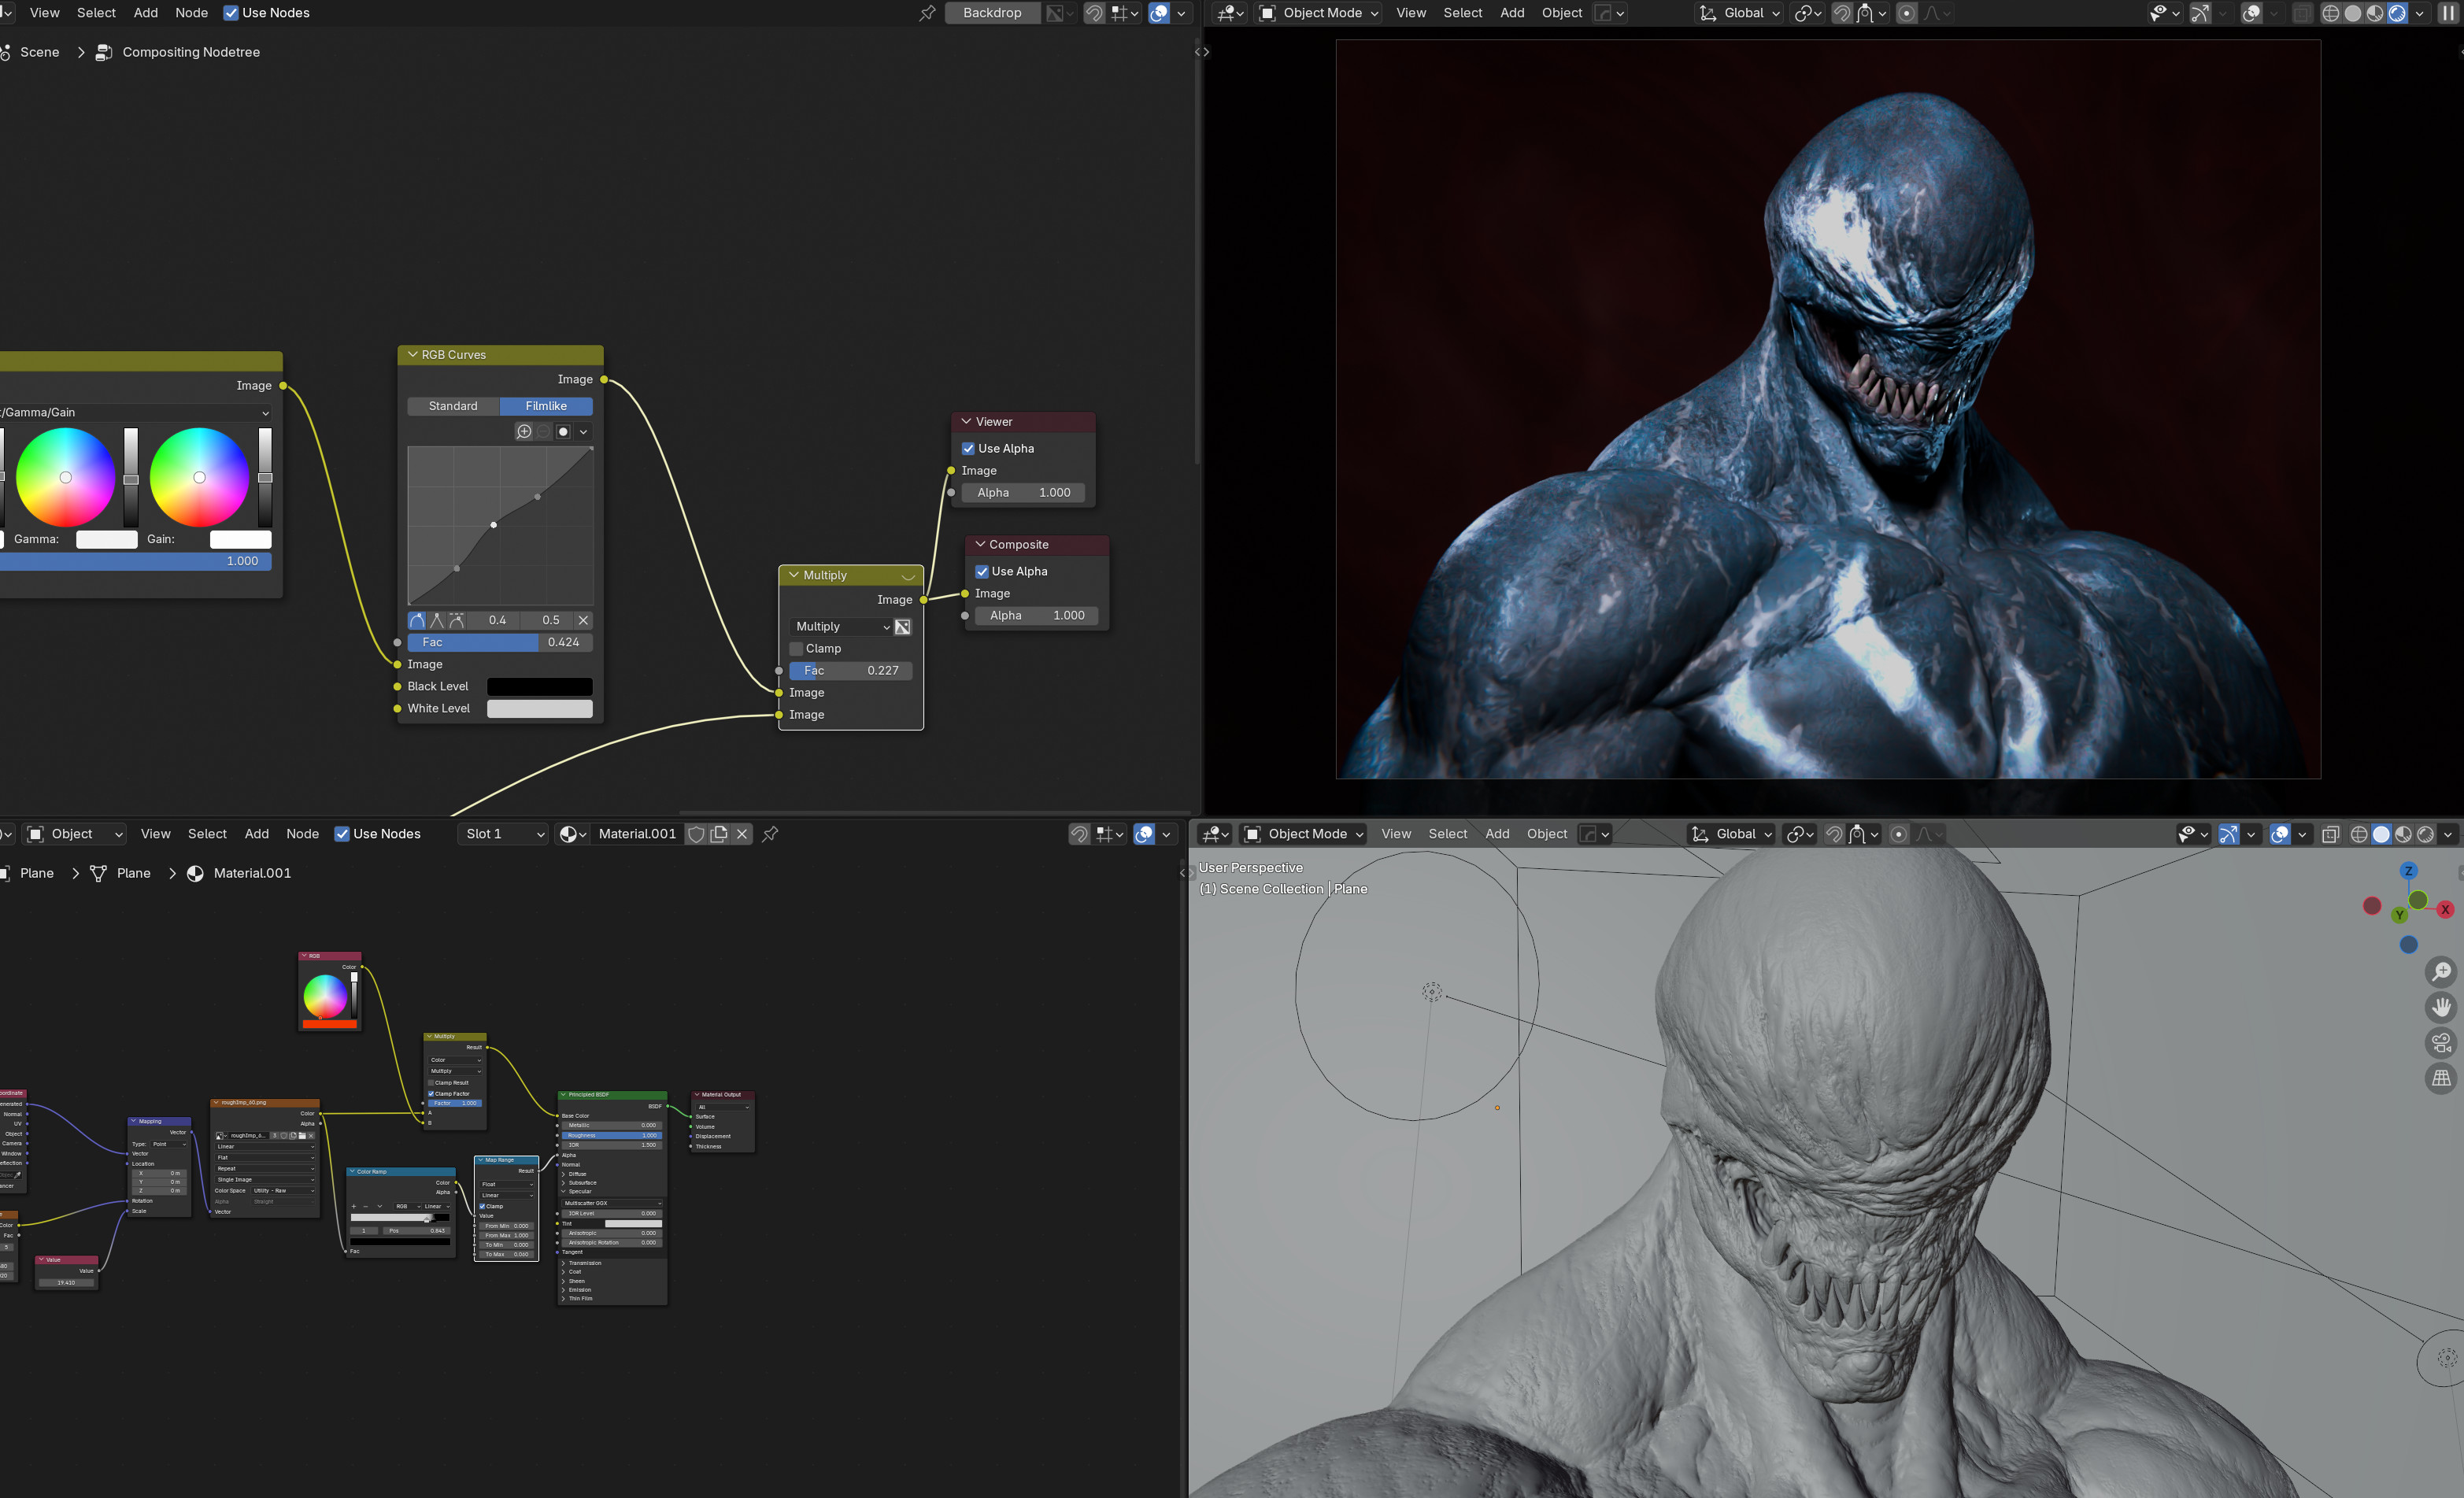Toggle gizmo display in bottom viewport header
This screenshot has height=1498, width=2464.
click(2228, 834)
